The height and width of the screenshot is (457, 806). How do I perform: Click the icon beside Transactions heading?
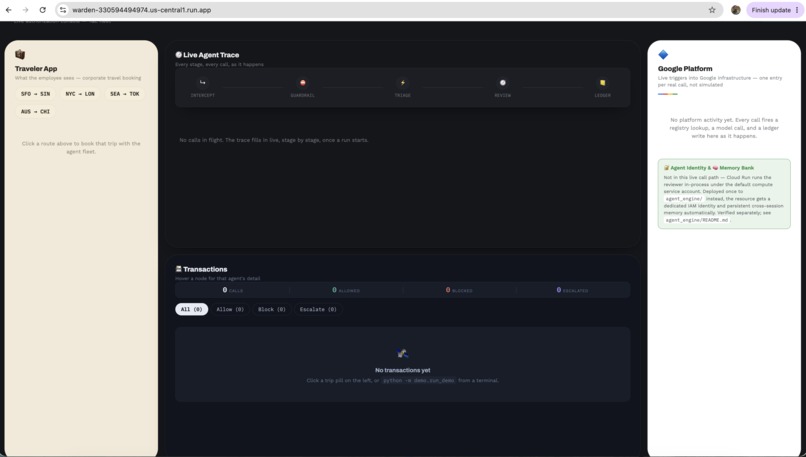[x=178, y=269]
